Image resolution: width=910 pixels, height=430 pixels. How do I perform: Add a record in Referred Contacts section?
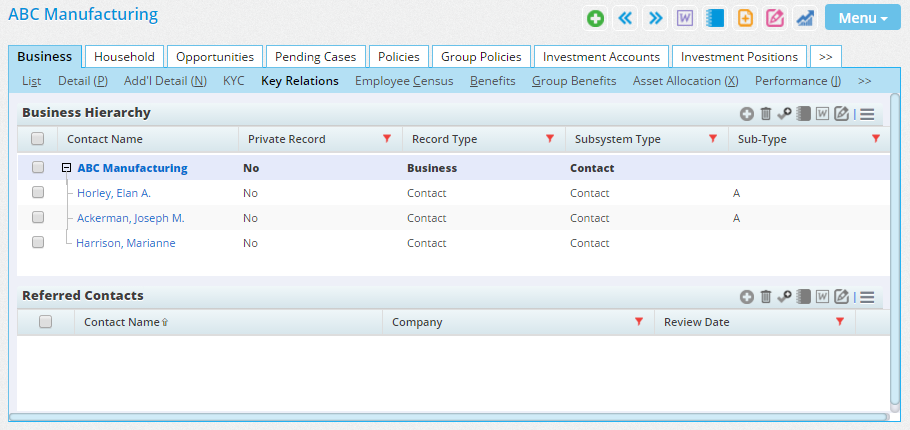click(x=746, y=296)
